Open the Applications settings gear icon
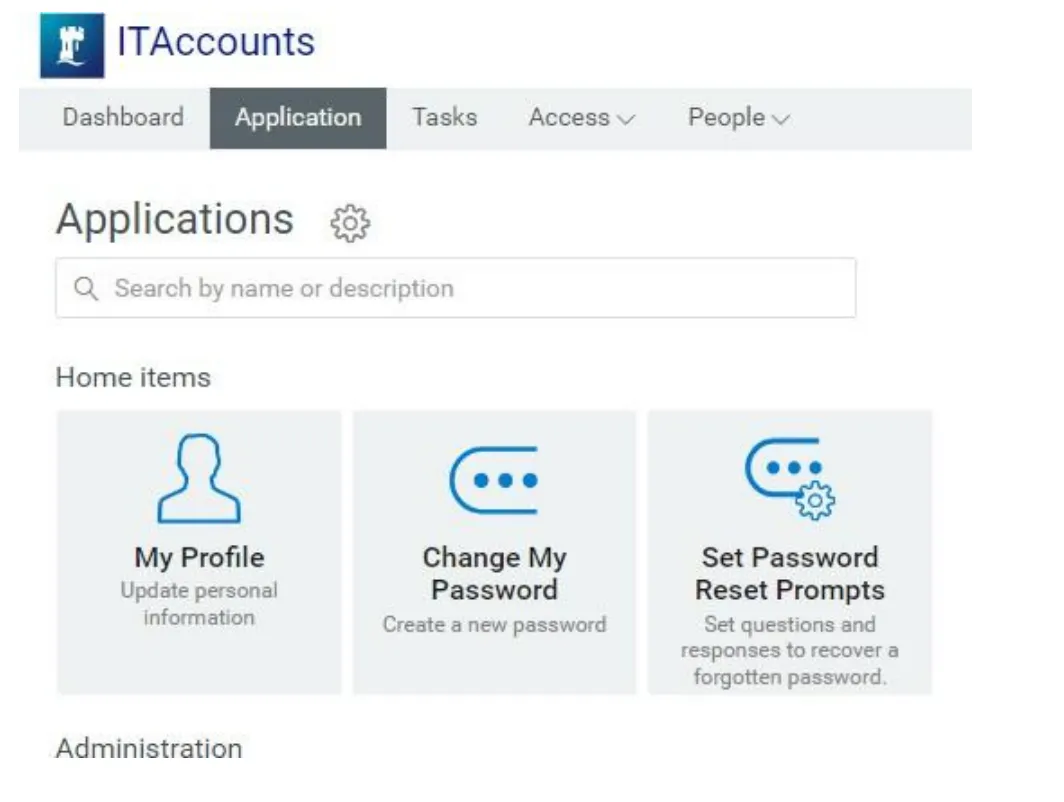 [350, 223]
